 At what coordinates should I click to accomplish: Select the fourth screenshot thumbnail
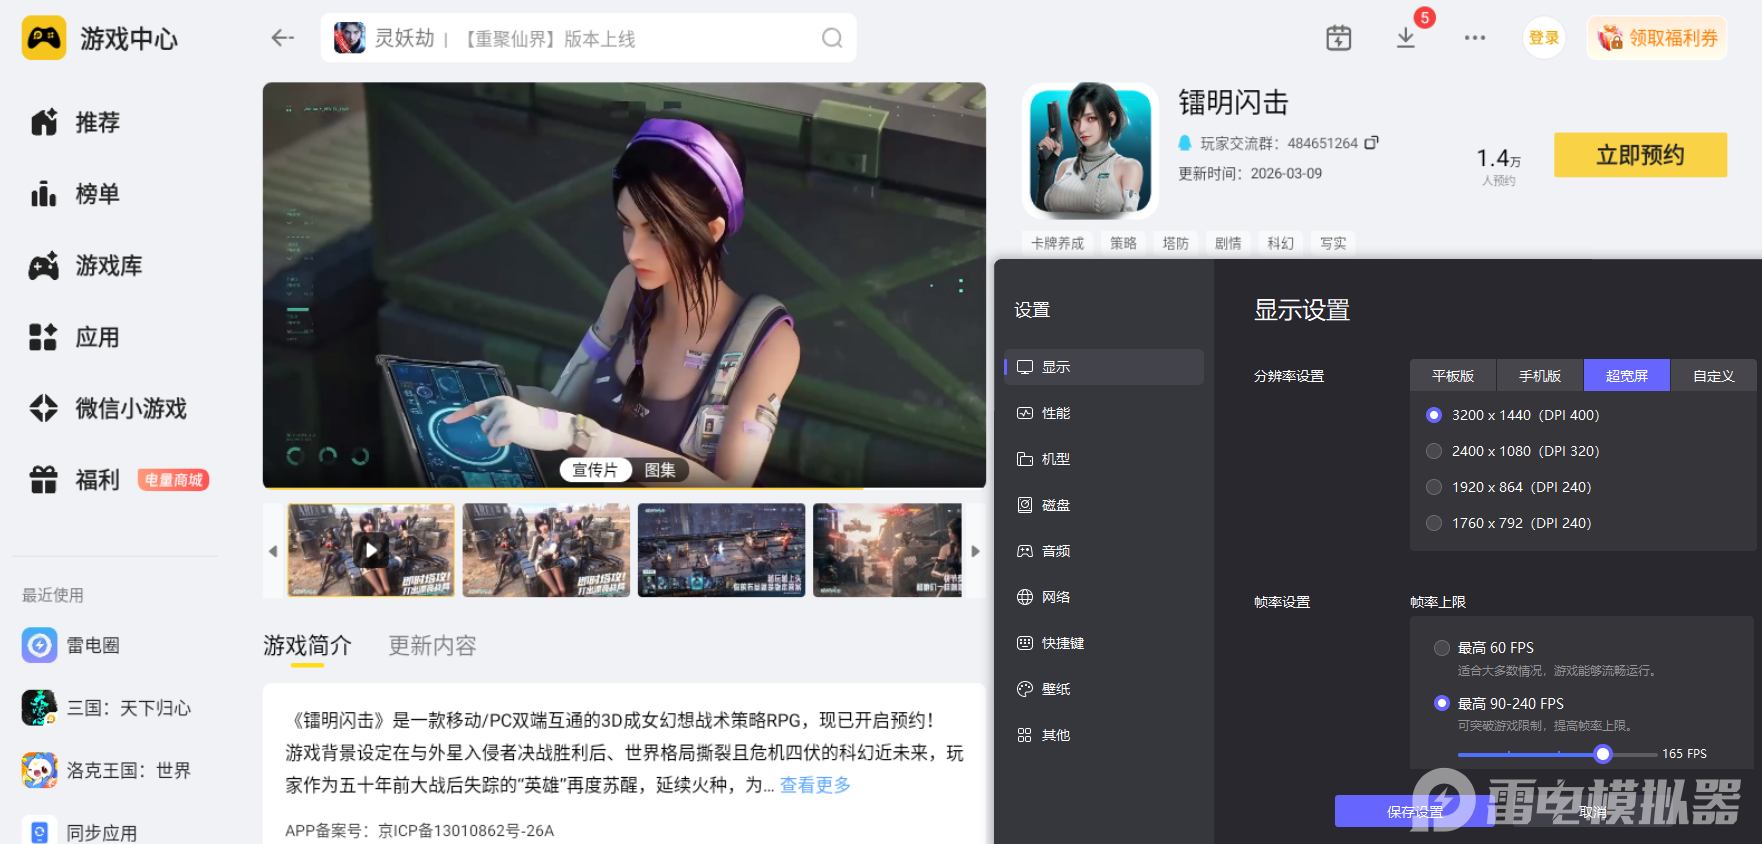coord(887,550)
